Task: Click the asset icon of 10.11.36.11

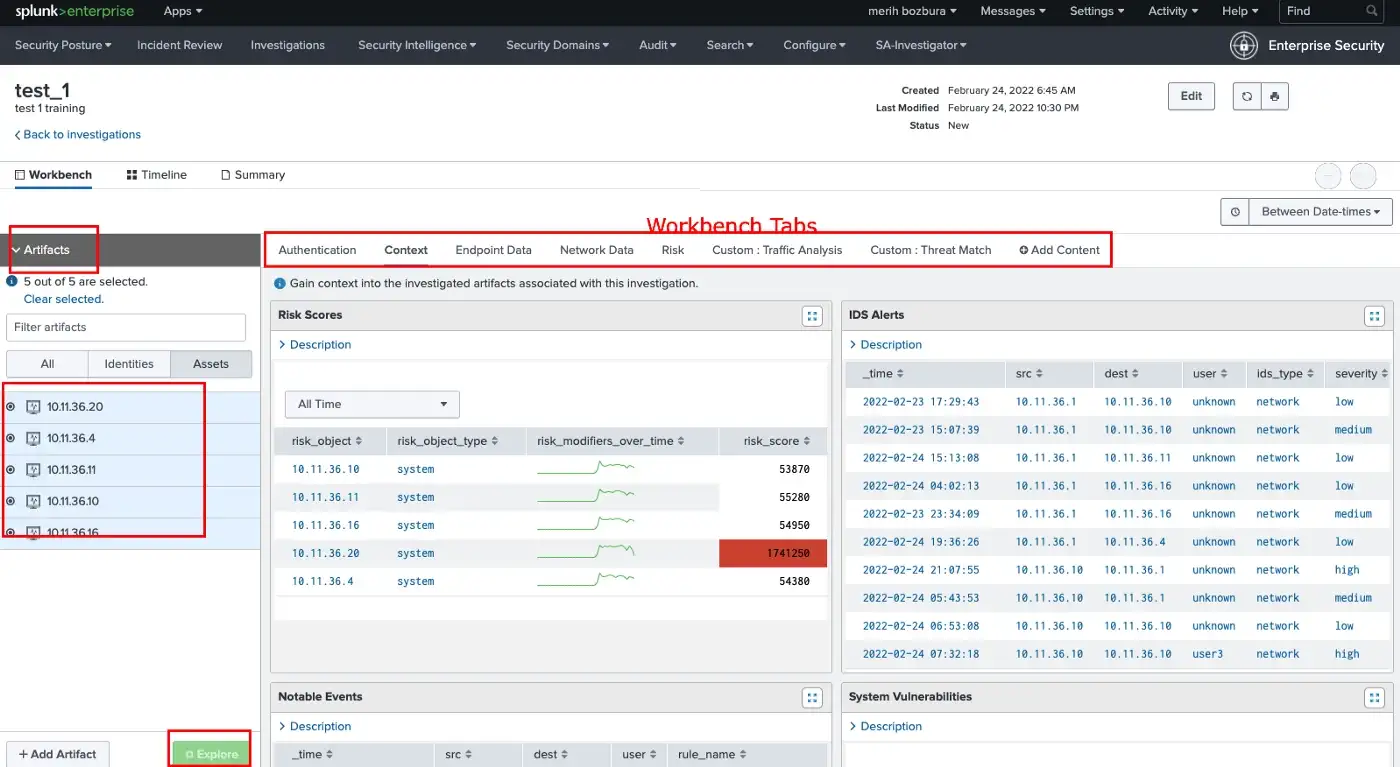Action: 33,470
